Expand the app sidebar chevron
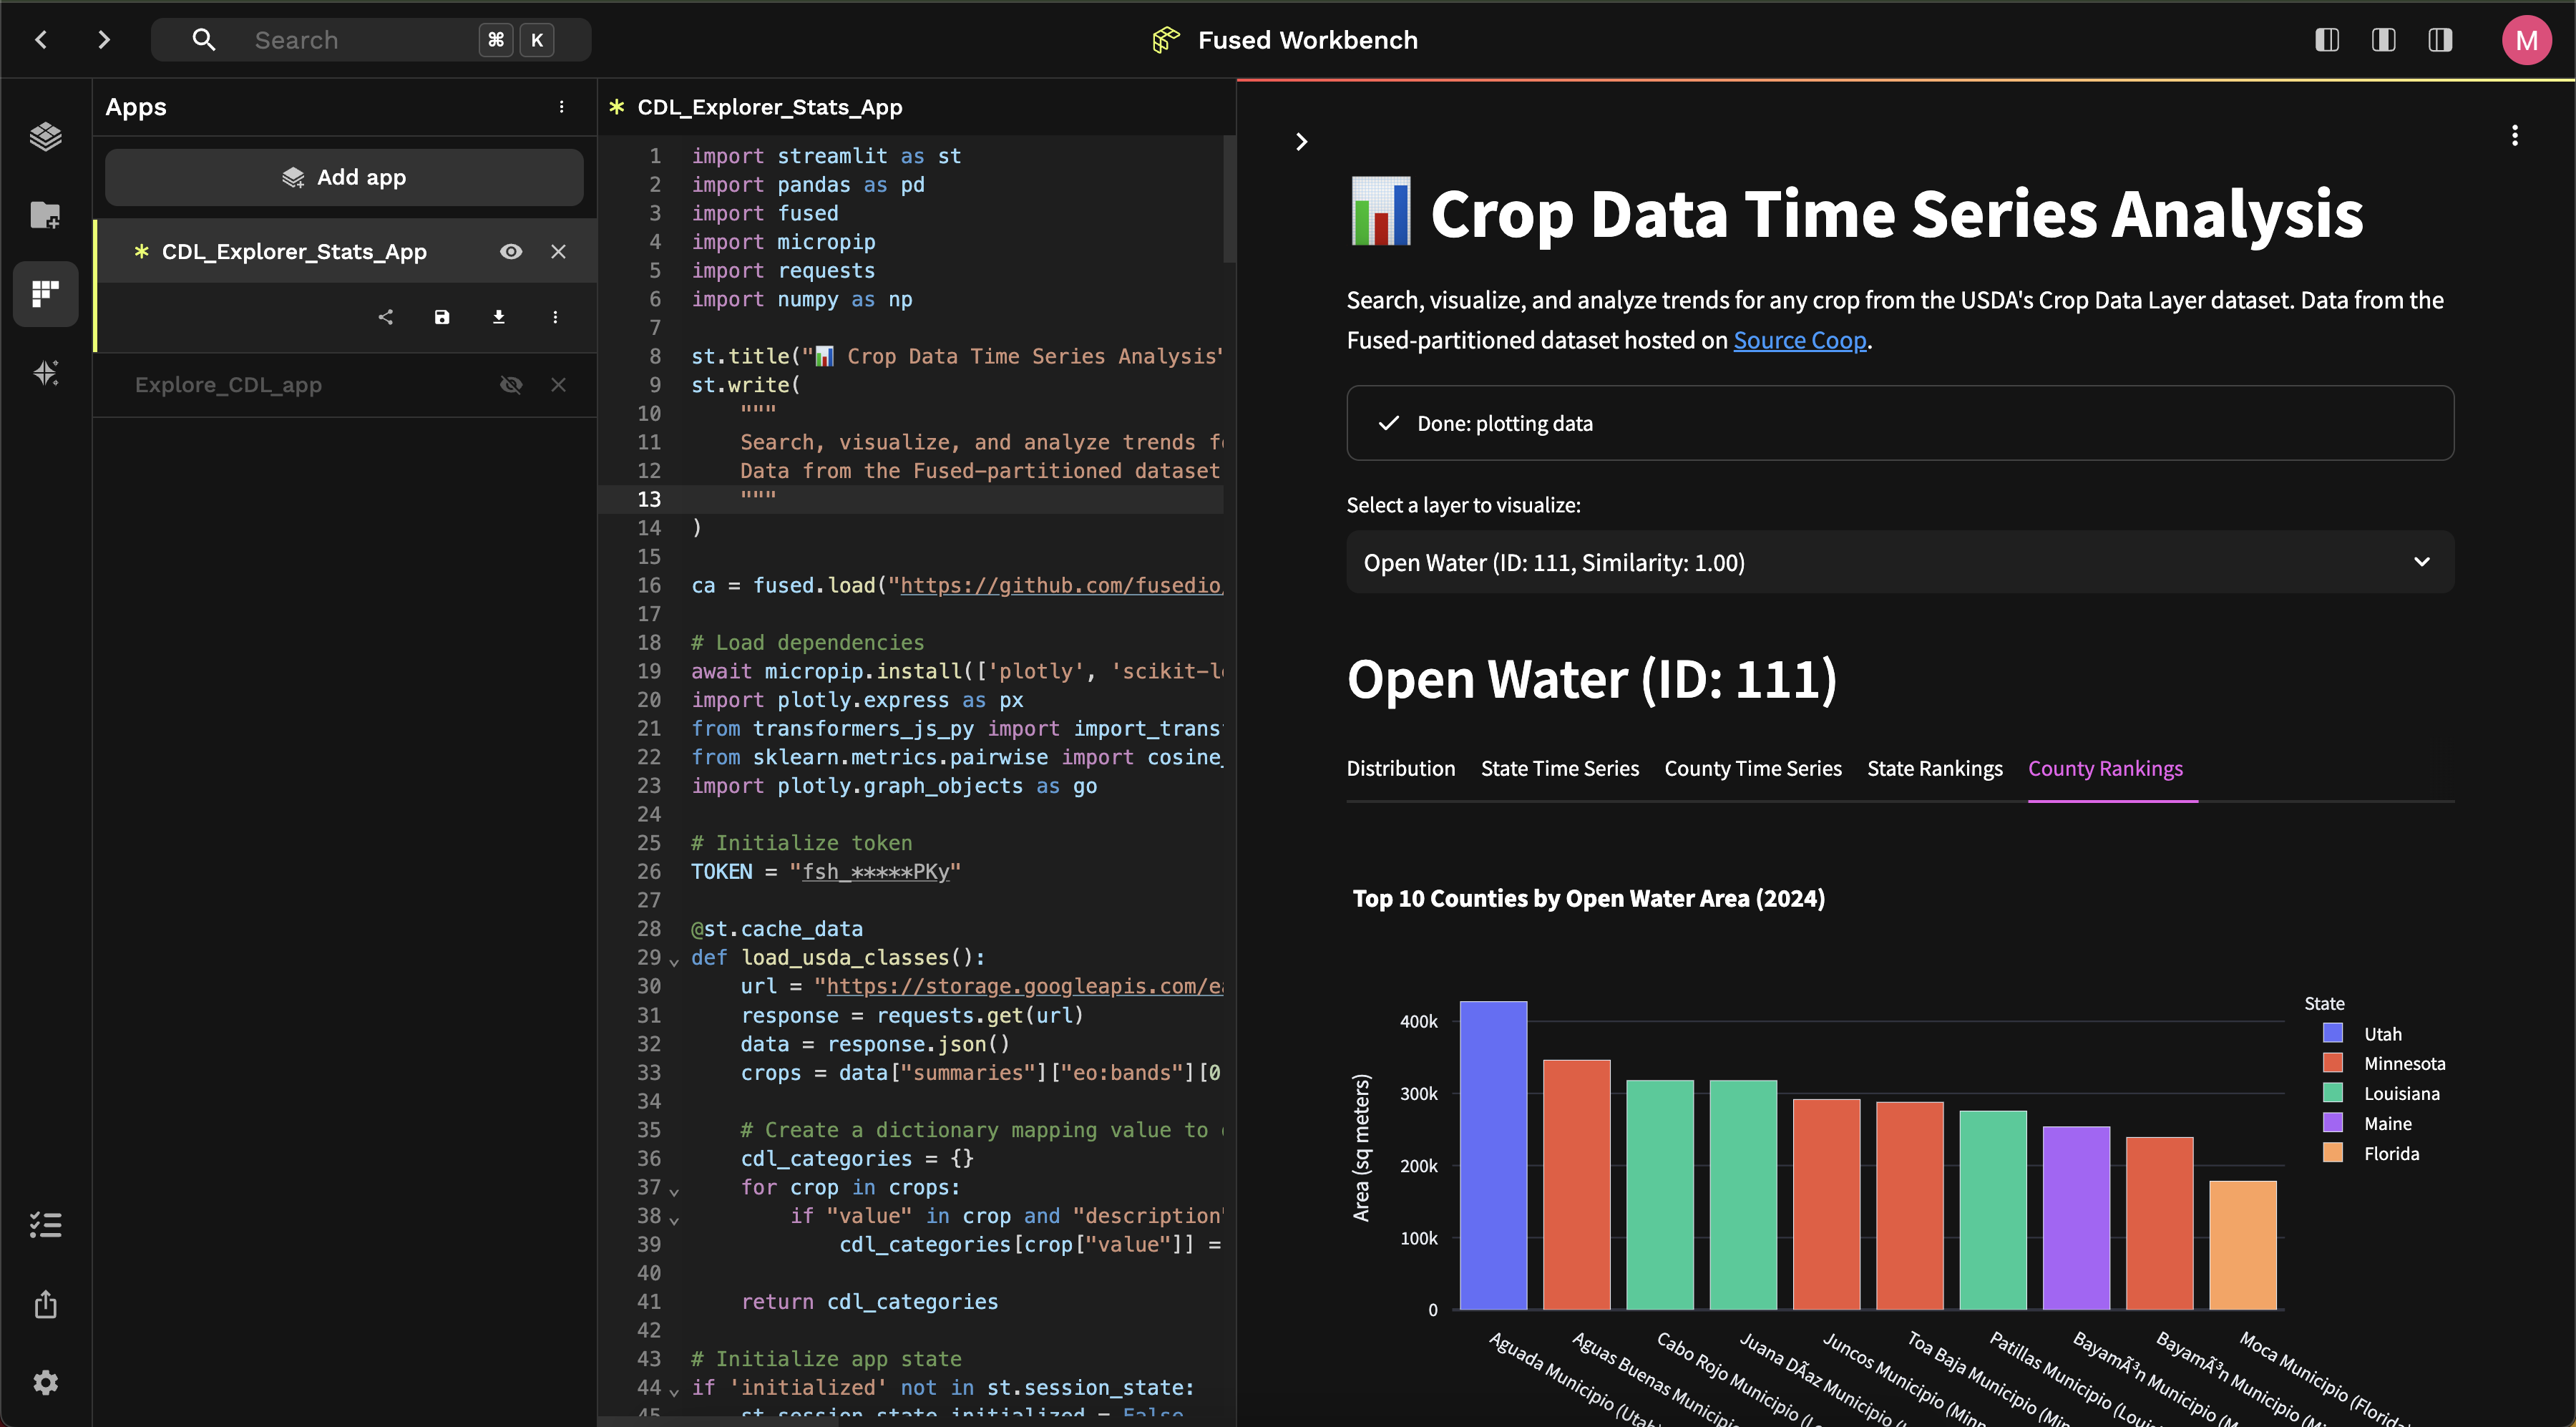Screen dimensions: 2576x1427 (1301, 142)
